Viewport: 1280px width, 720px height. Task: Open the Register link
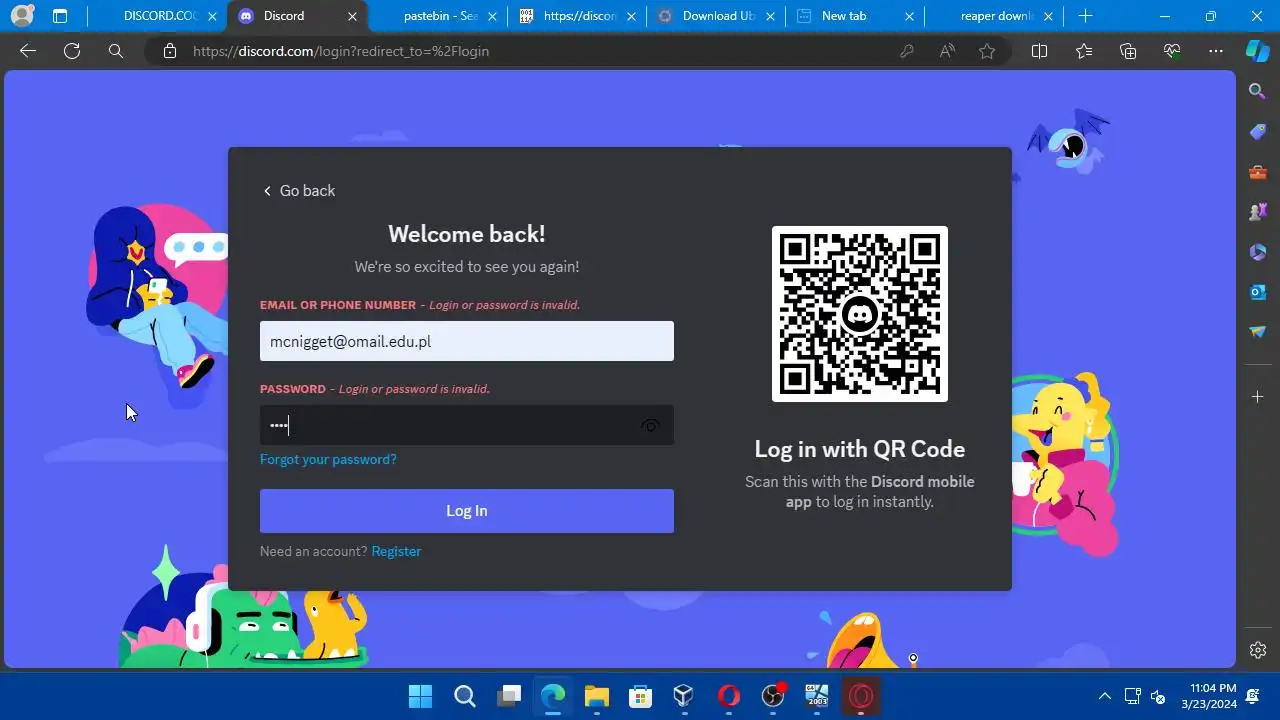pos(396,551)
